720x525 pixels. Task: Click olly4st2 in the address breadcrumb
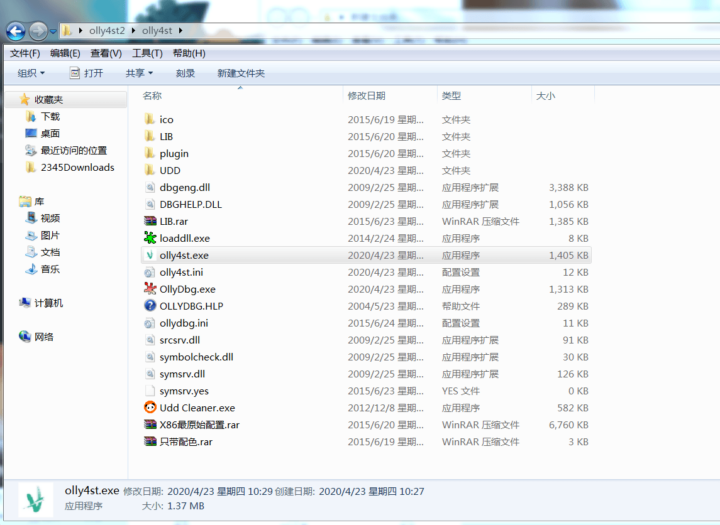(x=107, y=31)
